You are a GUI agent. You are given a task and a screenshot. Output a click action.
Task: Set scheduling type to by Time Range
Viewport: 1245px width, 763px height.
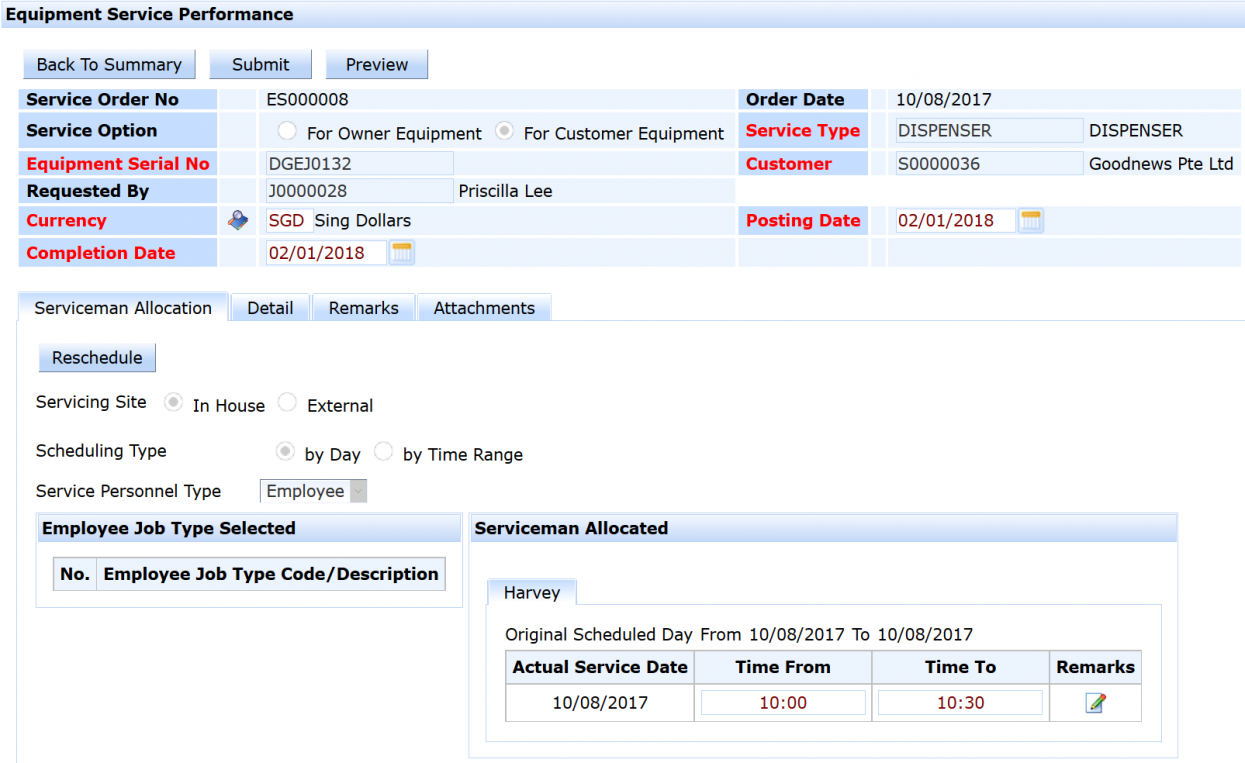coord(384,452)
